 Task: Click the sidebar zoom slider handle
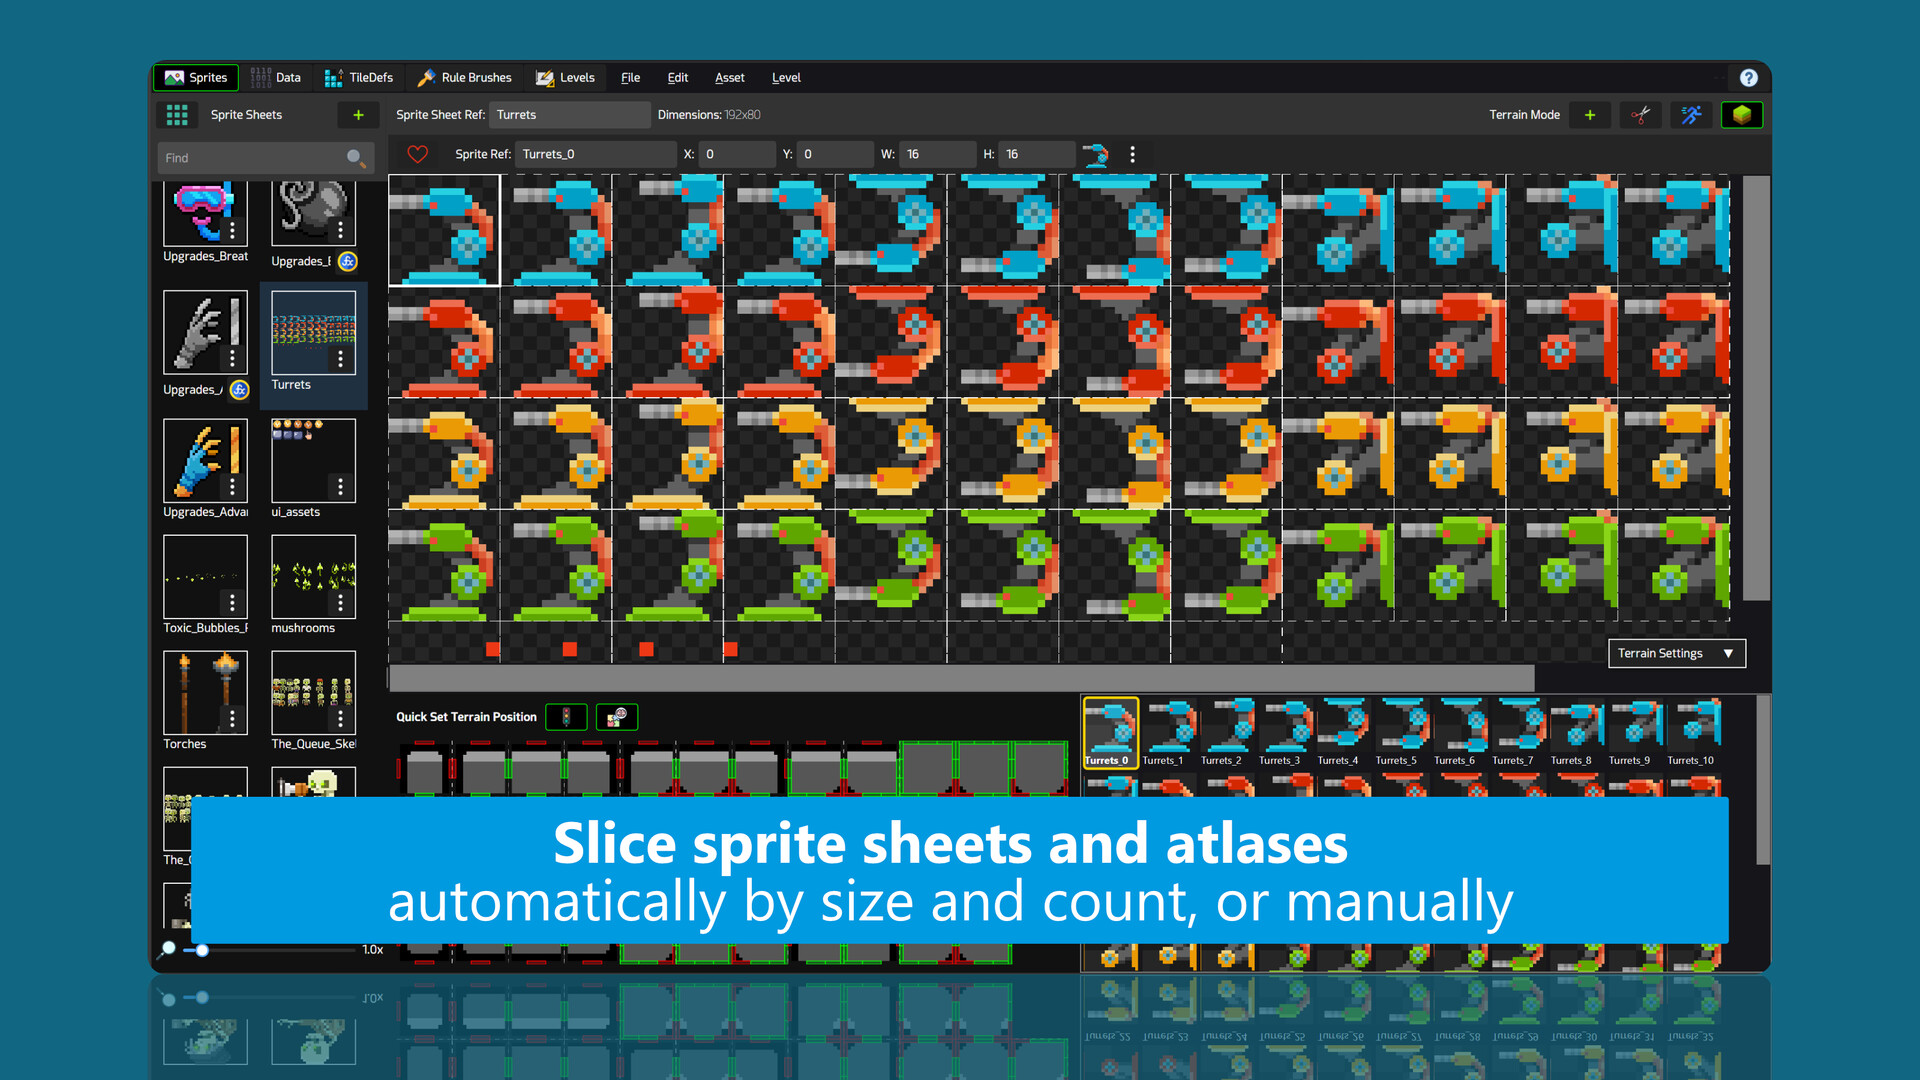202,950
